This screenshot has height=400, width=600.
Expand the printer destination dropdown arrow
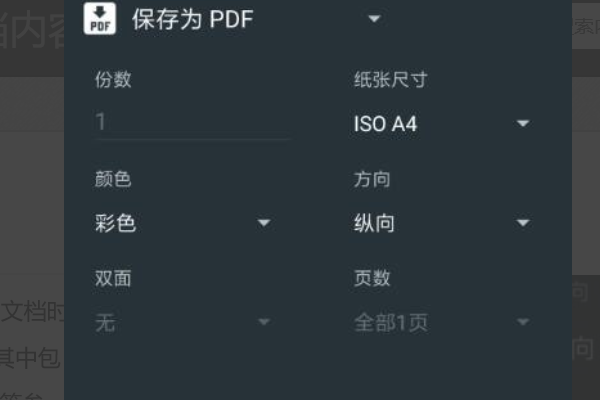pyautogui.click(x=374, y=19)
